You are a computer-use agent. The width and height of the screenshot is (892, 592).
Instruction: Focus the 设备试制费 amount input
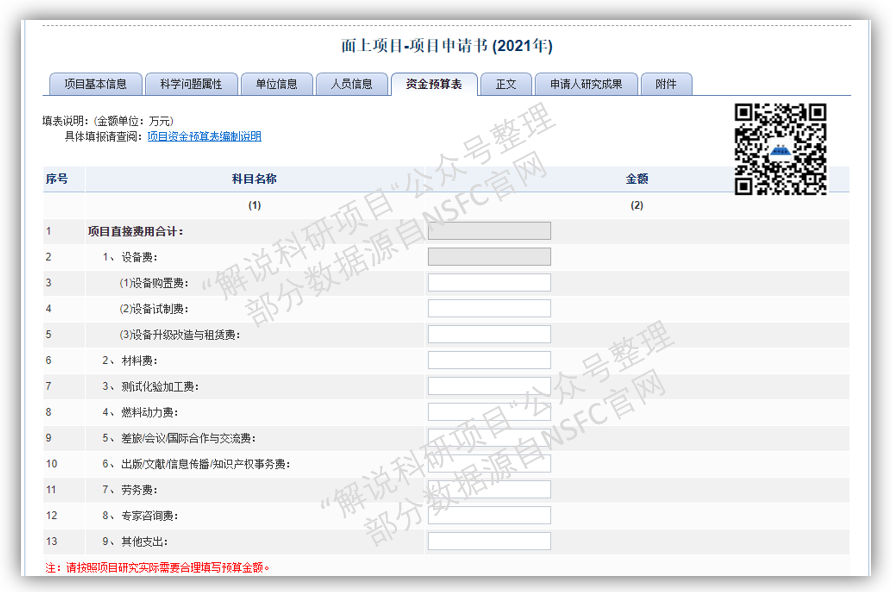489,309
